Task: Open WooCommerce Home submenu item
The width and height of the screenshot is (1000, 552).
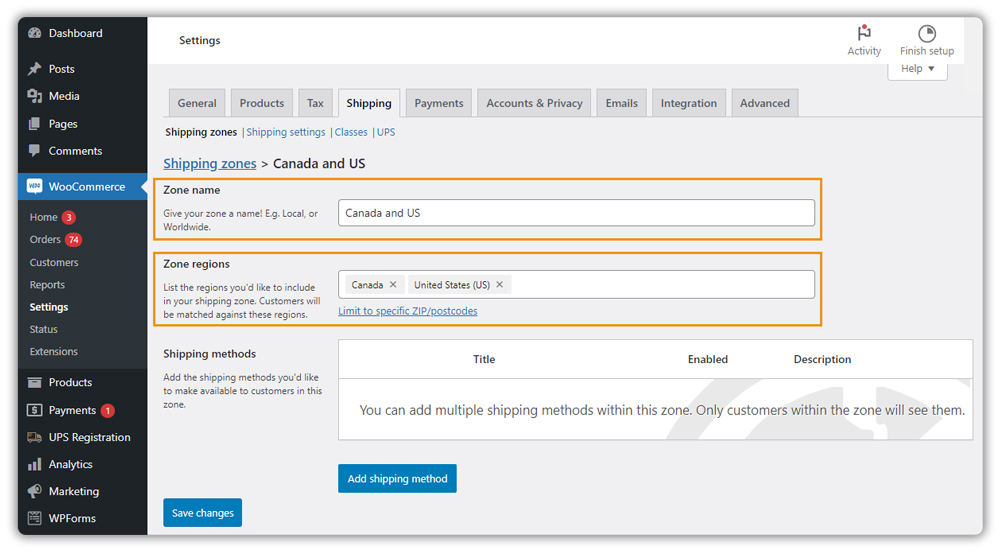Action: [43, 217]
